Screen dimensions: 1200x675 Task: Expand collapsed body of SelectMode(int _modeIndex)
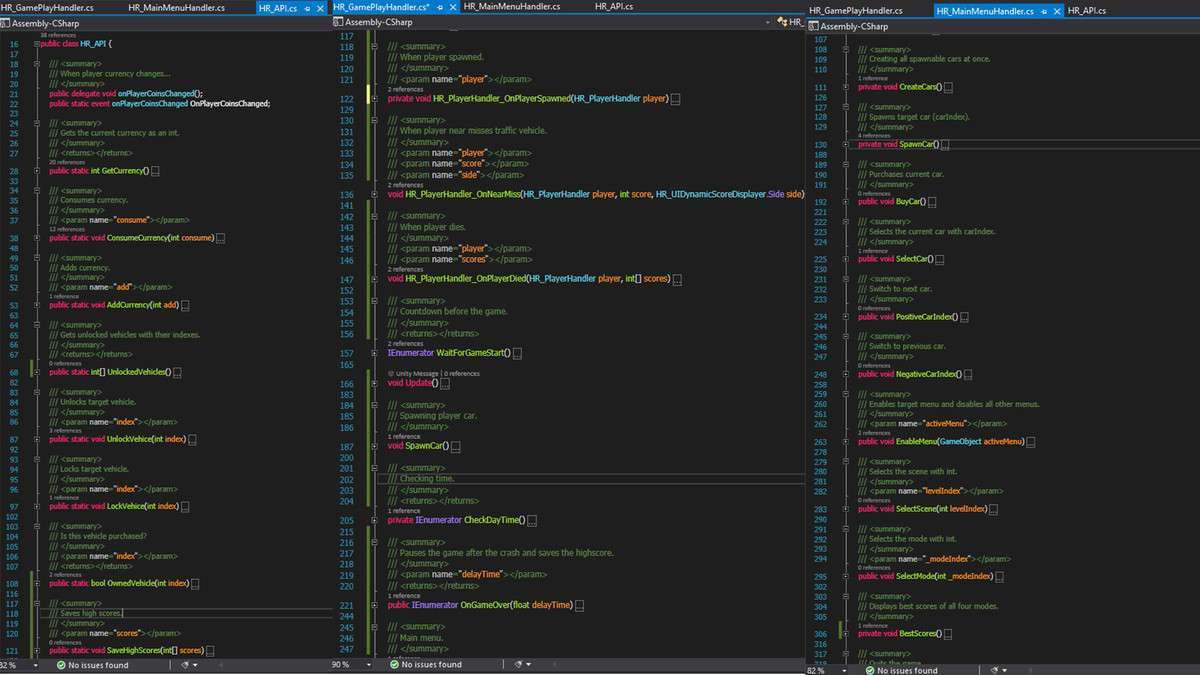pos(1000,576)
